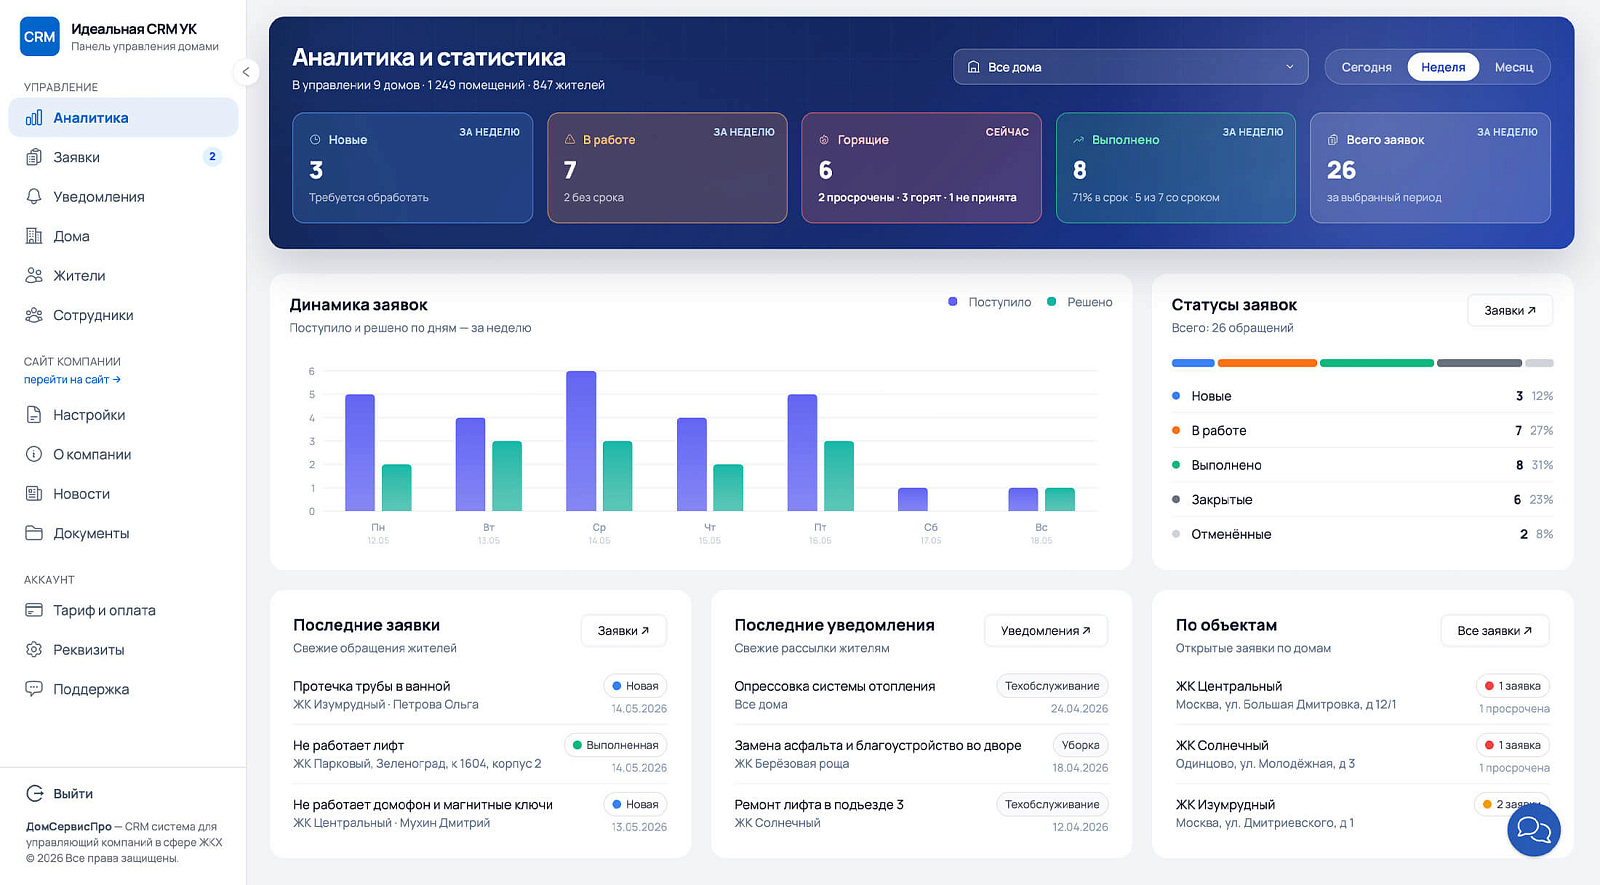This screenshot has width=1600, height=885.
Task: Open the Все дома dropdown
Action: click(1131, 67)
